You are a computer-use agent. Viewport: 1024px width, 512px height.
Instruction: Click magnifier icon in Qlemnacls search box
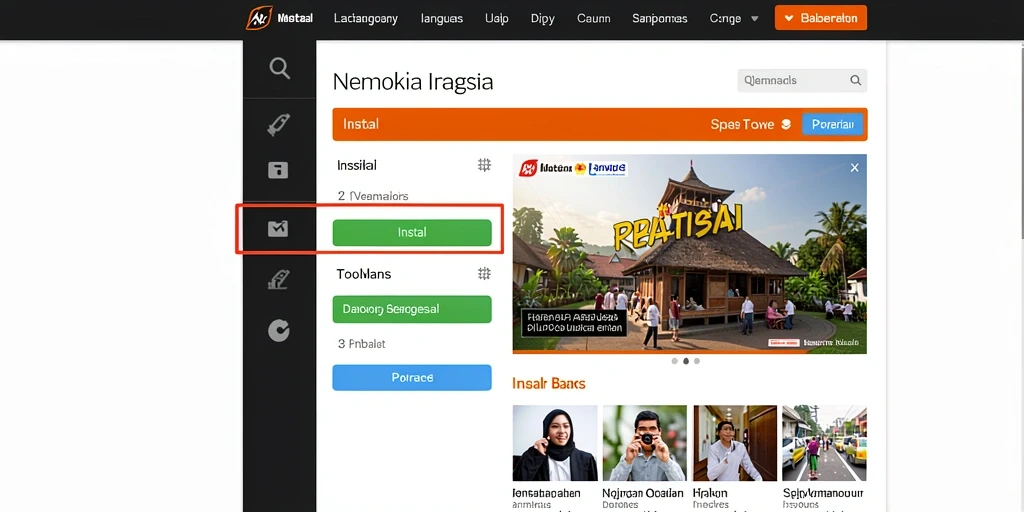[855, 80]
